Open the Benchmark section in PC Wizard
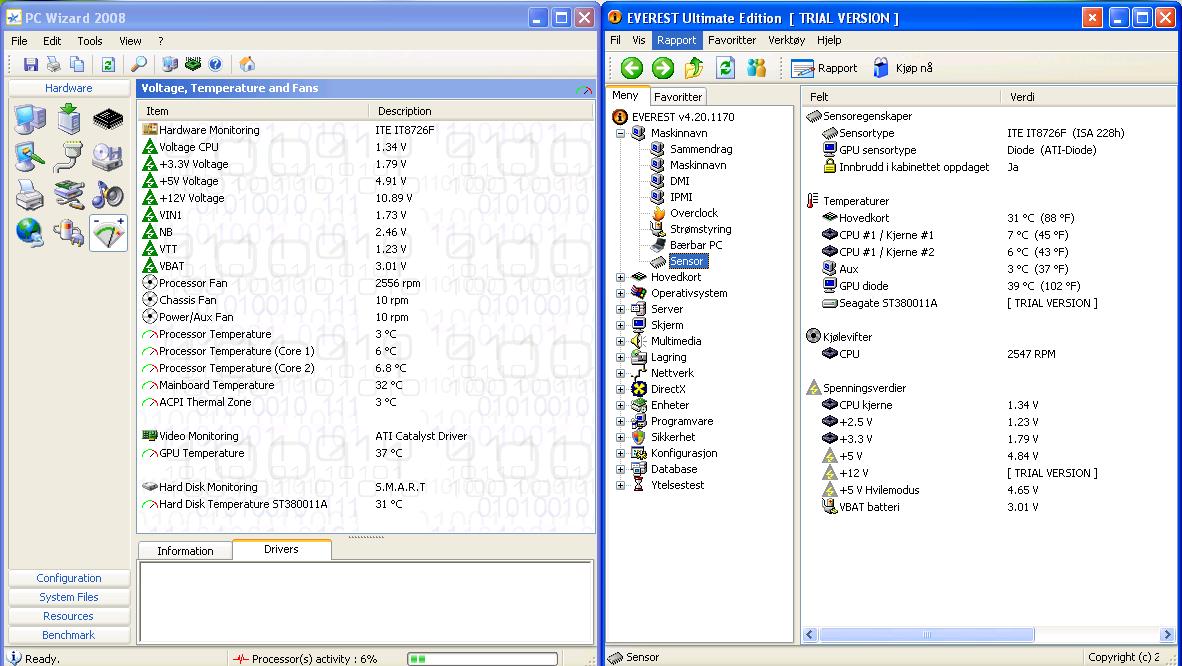 click(69, 634)
